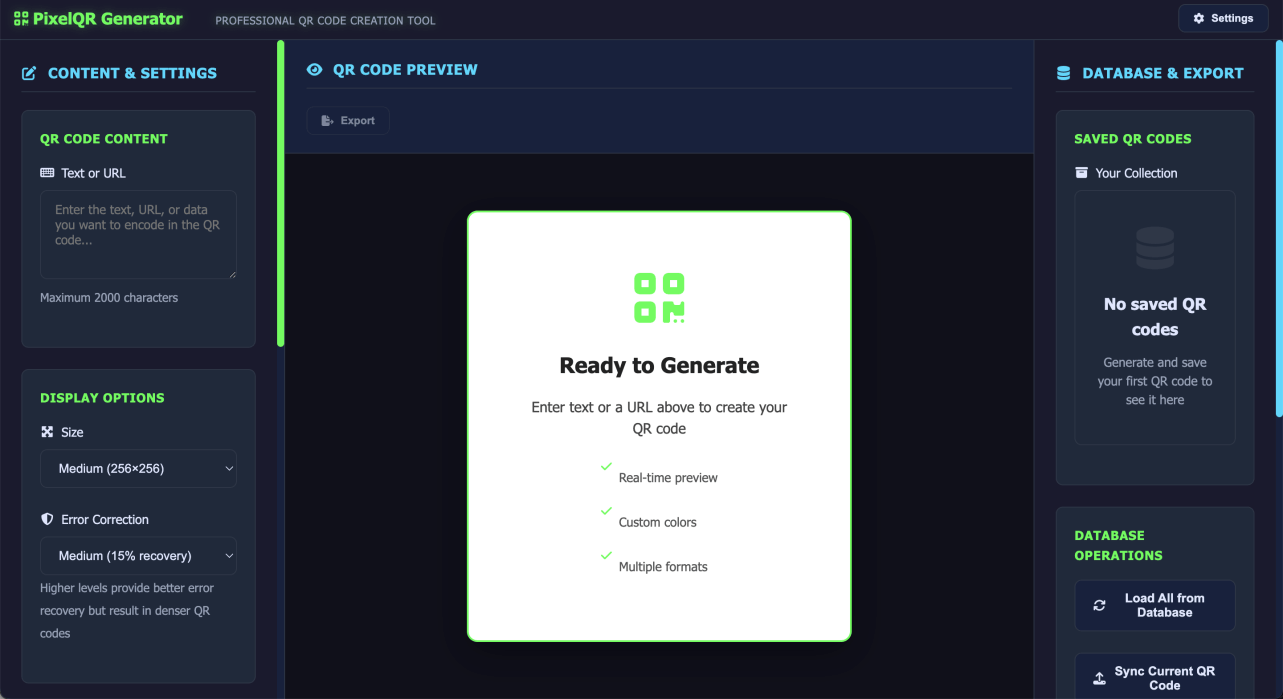Open the Error Correction dropdown
This screenshot has width=1283, height=699.
(138, 556)
